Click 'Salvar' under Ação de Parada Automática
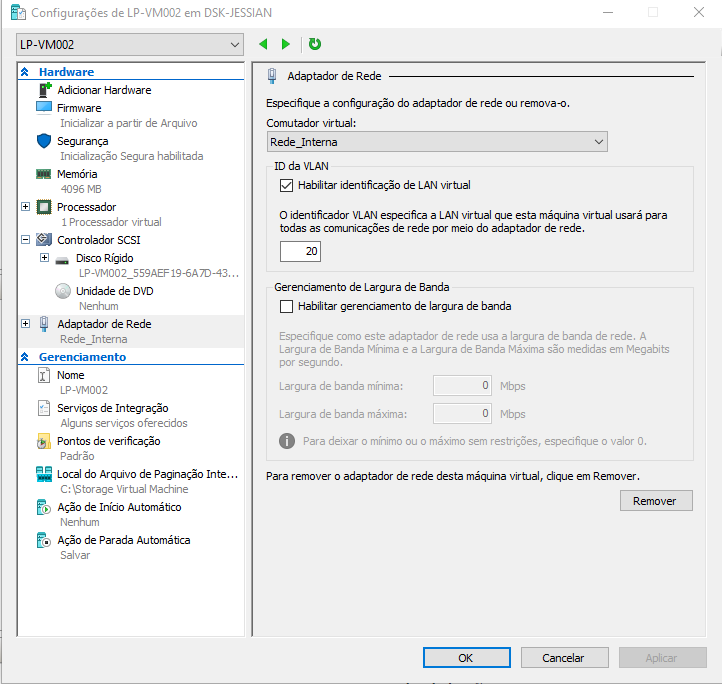The image size is (722, 684). pos(75,555)
